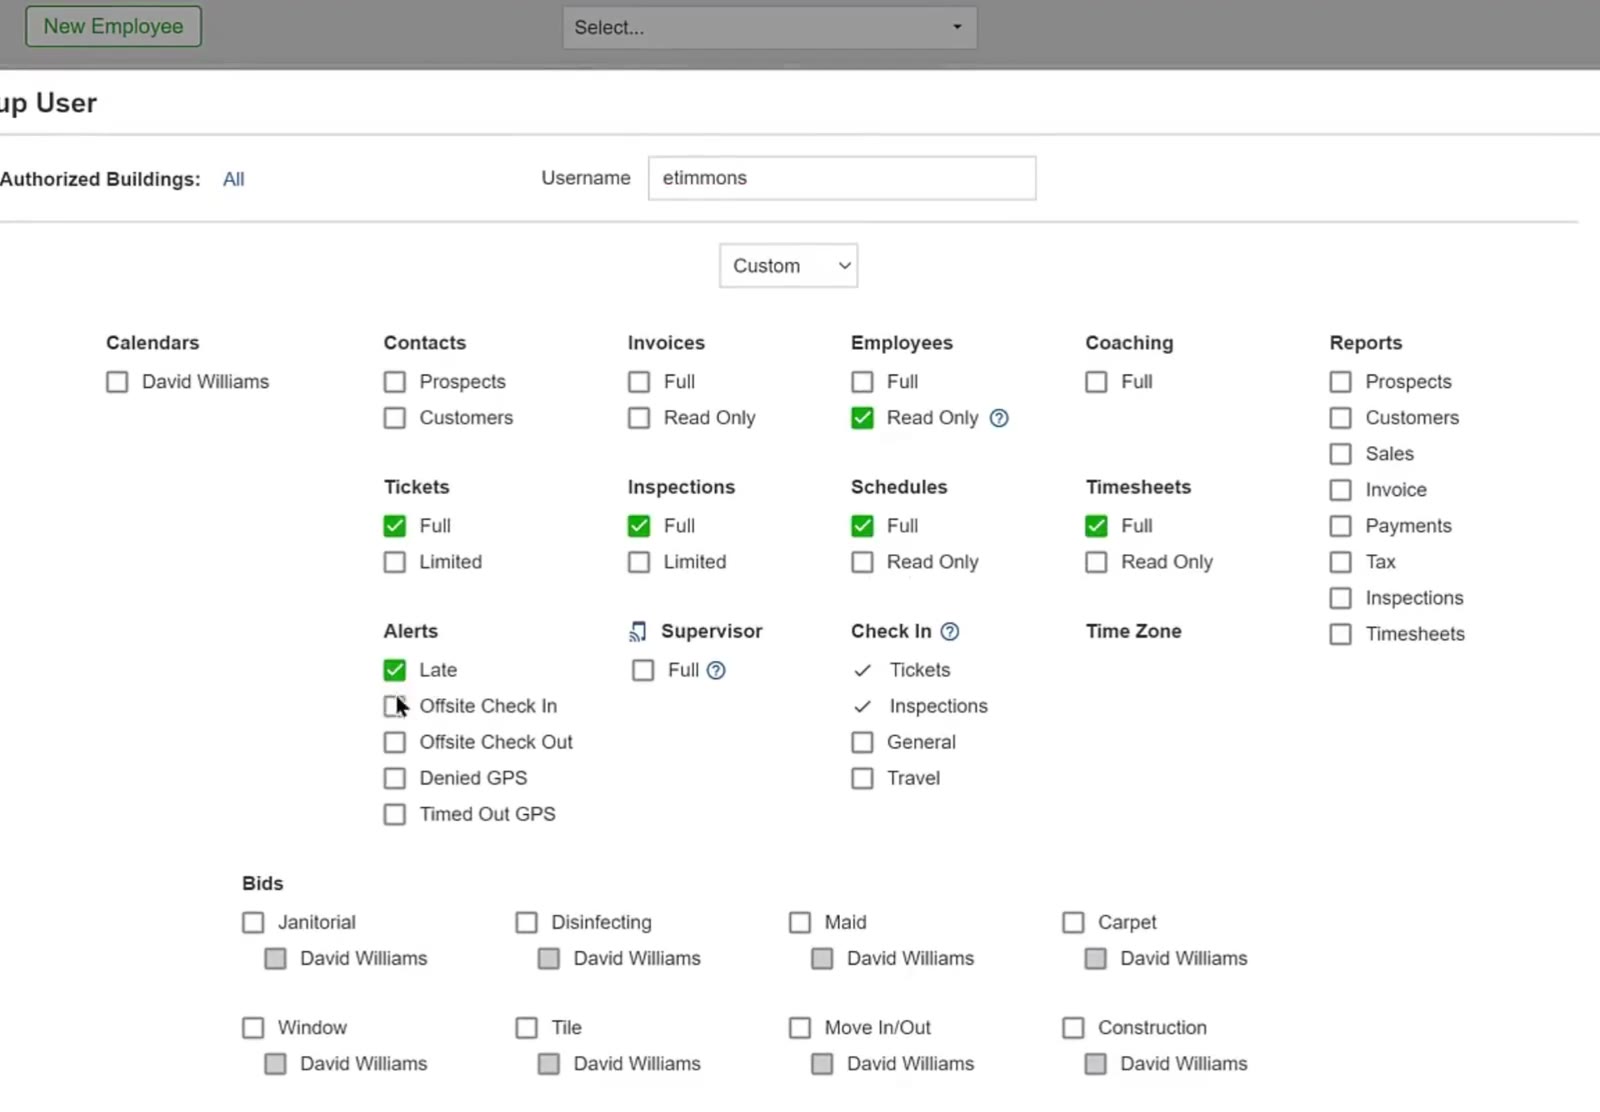Uncheck Employees Read Only checkbox
This screenshot has height=1112, width=1600.
(862, 418)
